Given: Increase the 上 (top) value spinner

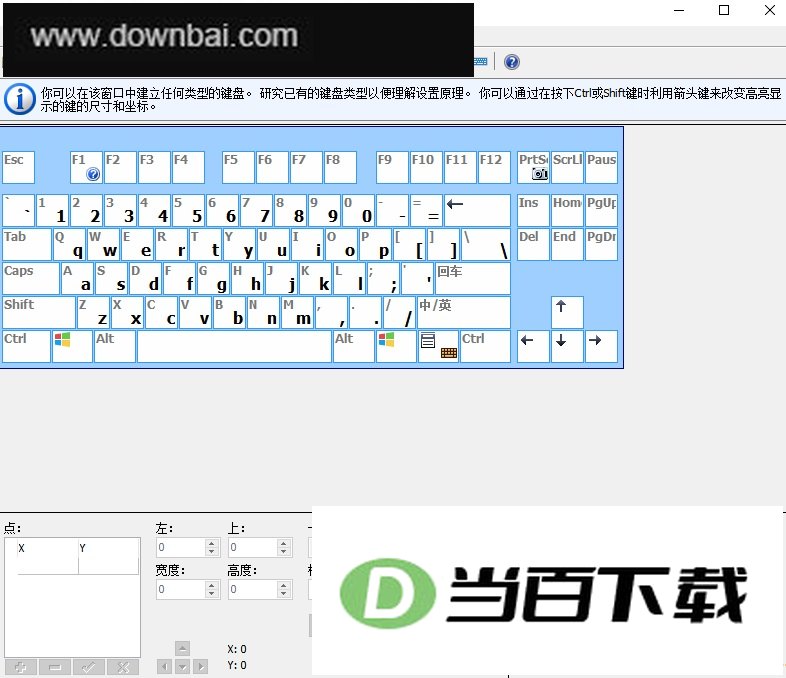Looking at the screenshot, I should pos(284,543).
